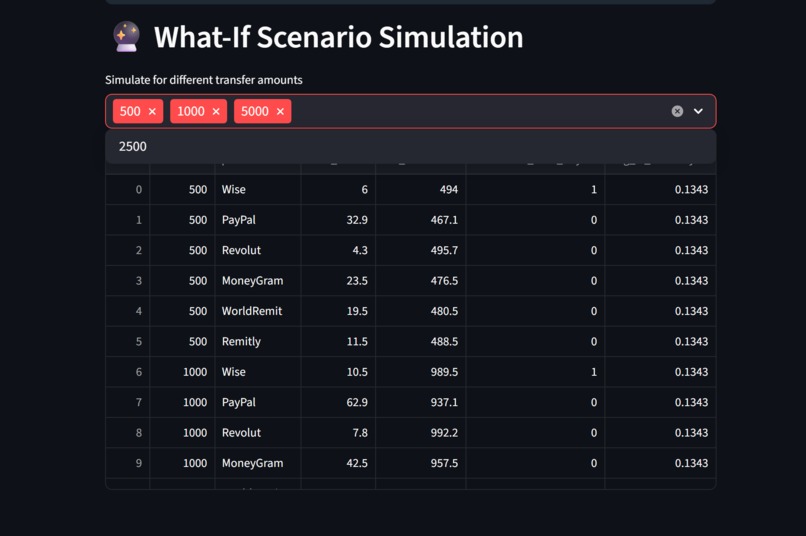806x536 pixels.
Task: Click the fee value 19.5
Action: coord(357,311)
